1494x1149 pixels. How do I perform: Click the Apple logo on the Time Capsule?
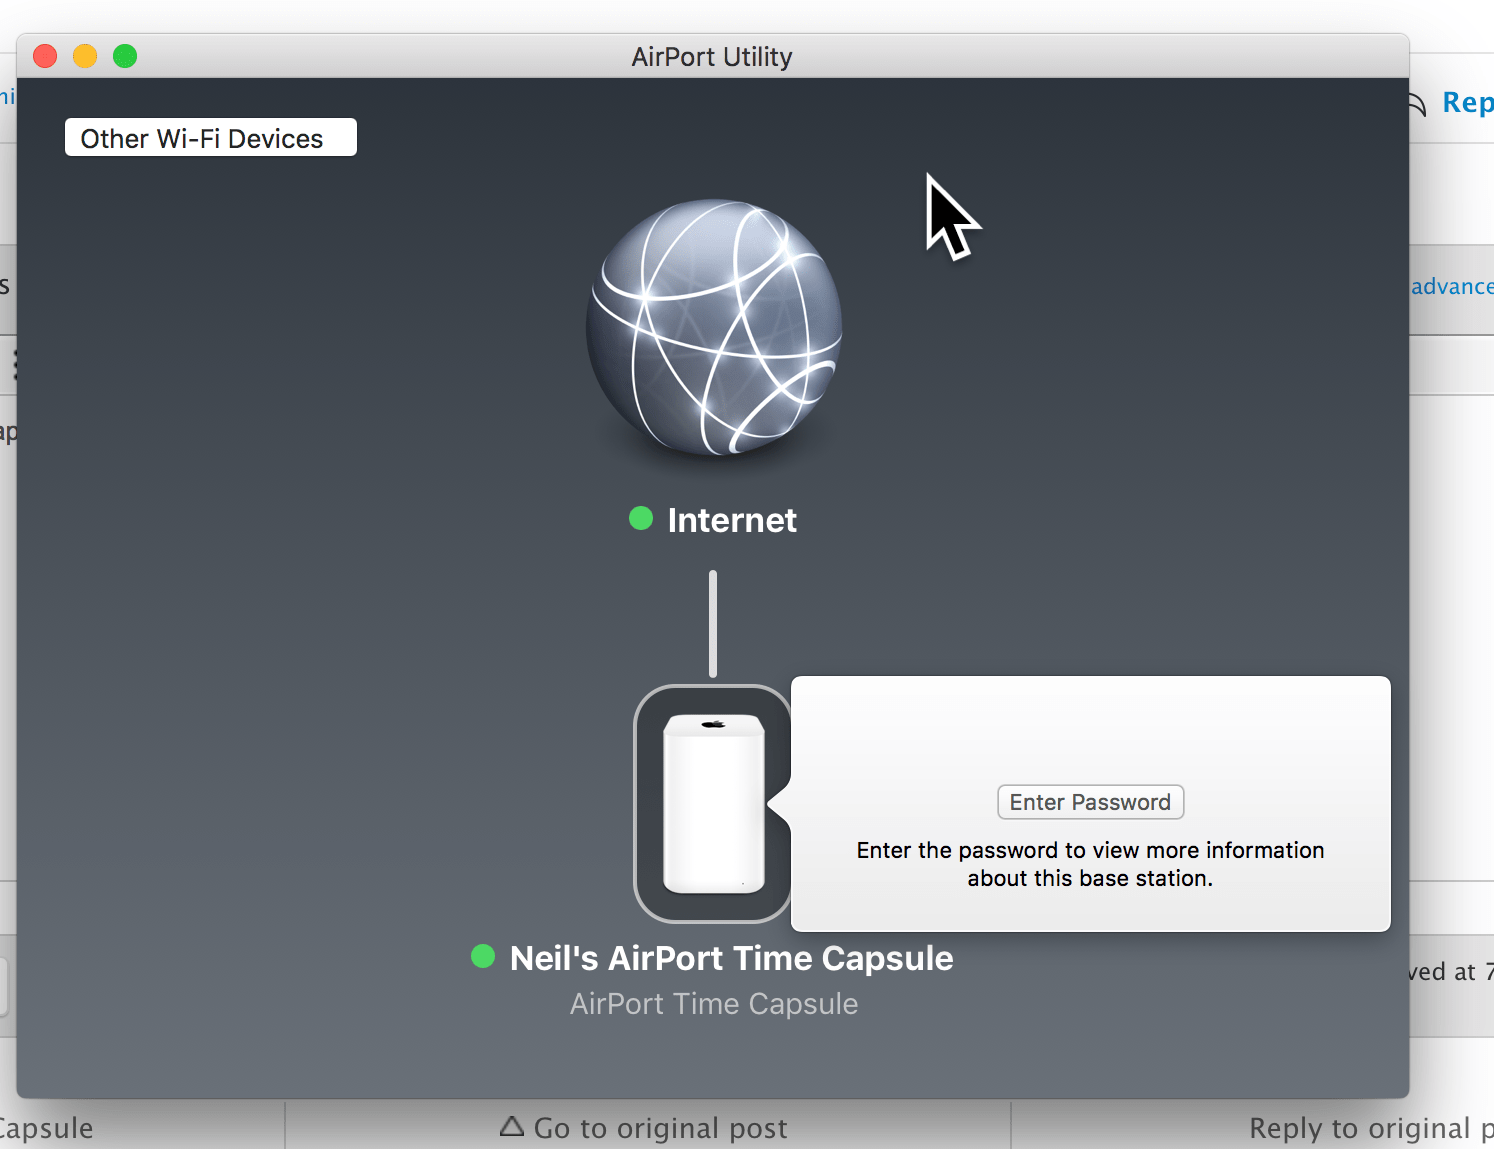tap(711, 722)
